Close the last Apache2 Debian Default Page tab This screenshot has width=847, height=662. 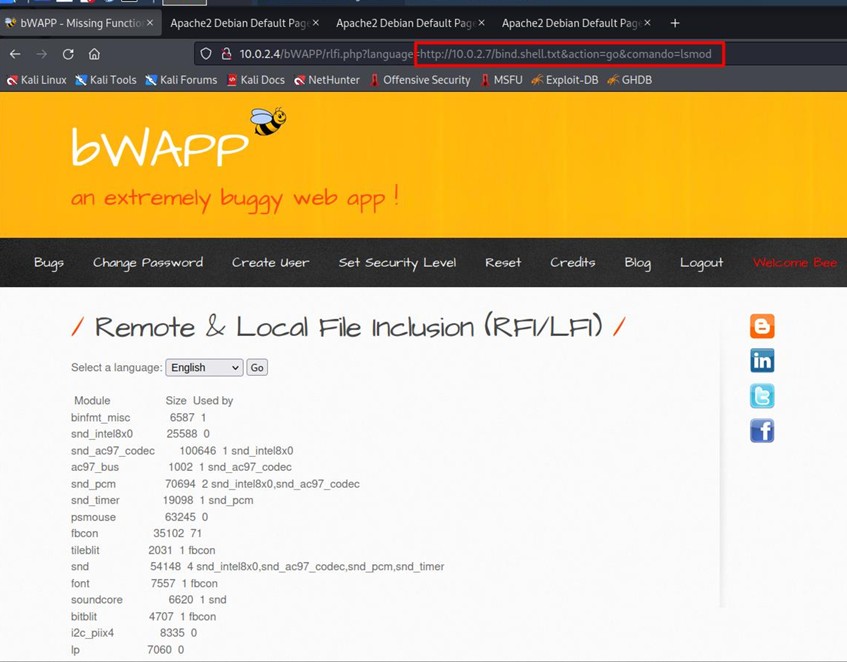tap(647, 23)
